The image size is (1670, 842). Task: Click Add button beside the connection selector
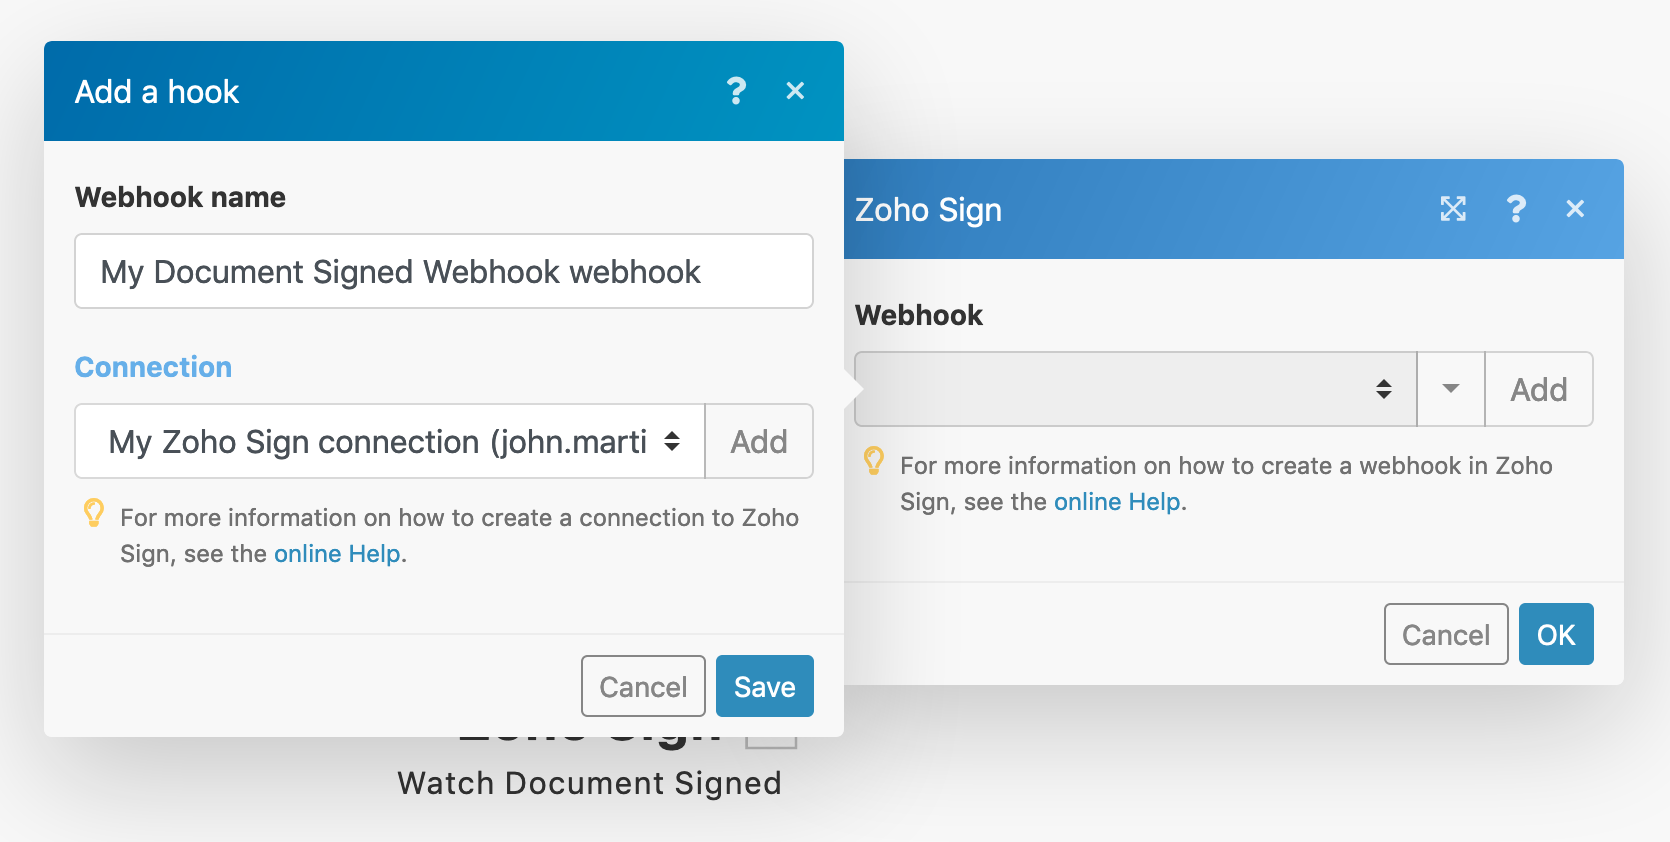758,441
